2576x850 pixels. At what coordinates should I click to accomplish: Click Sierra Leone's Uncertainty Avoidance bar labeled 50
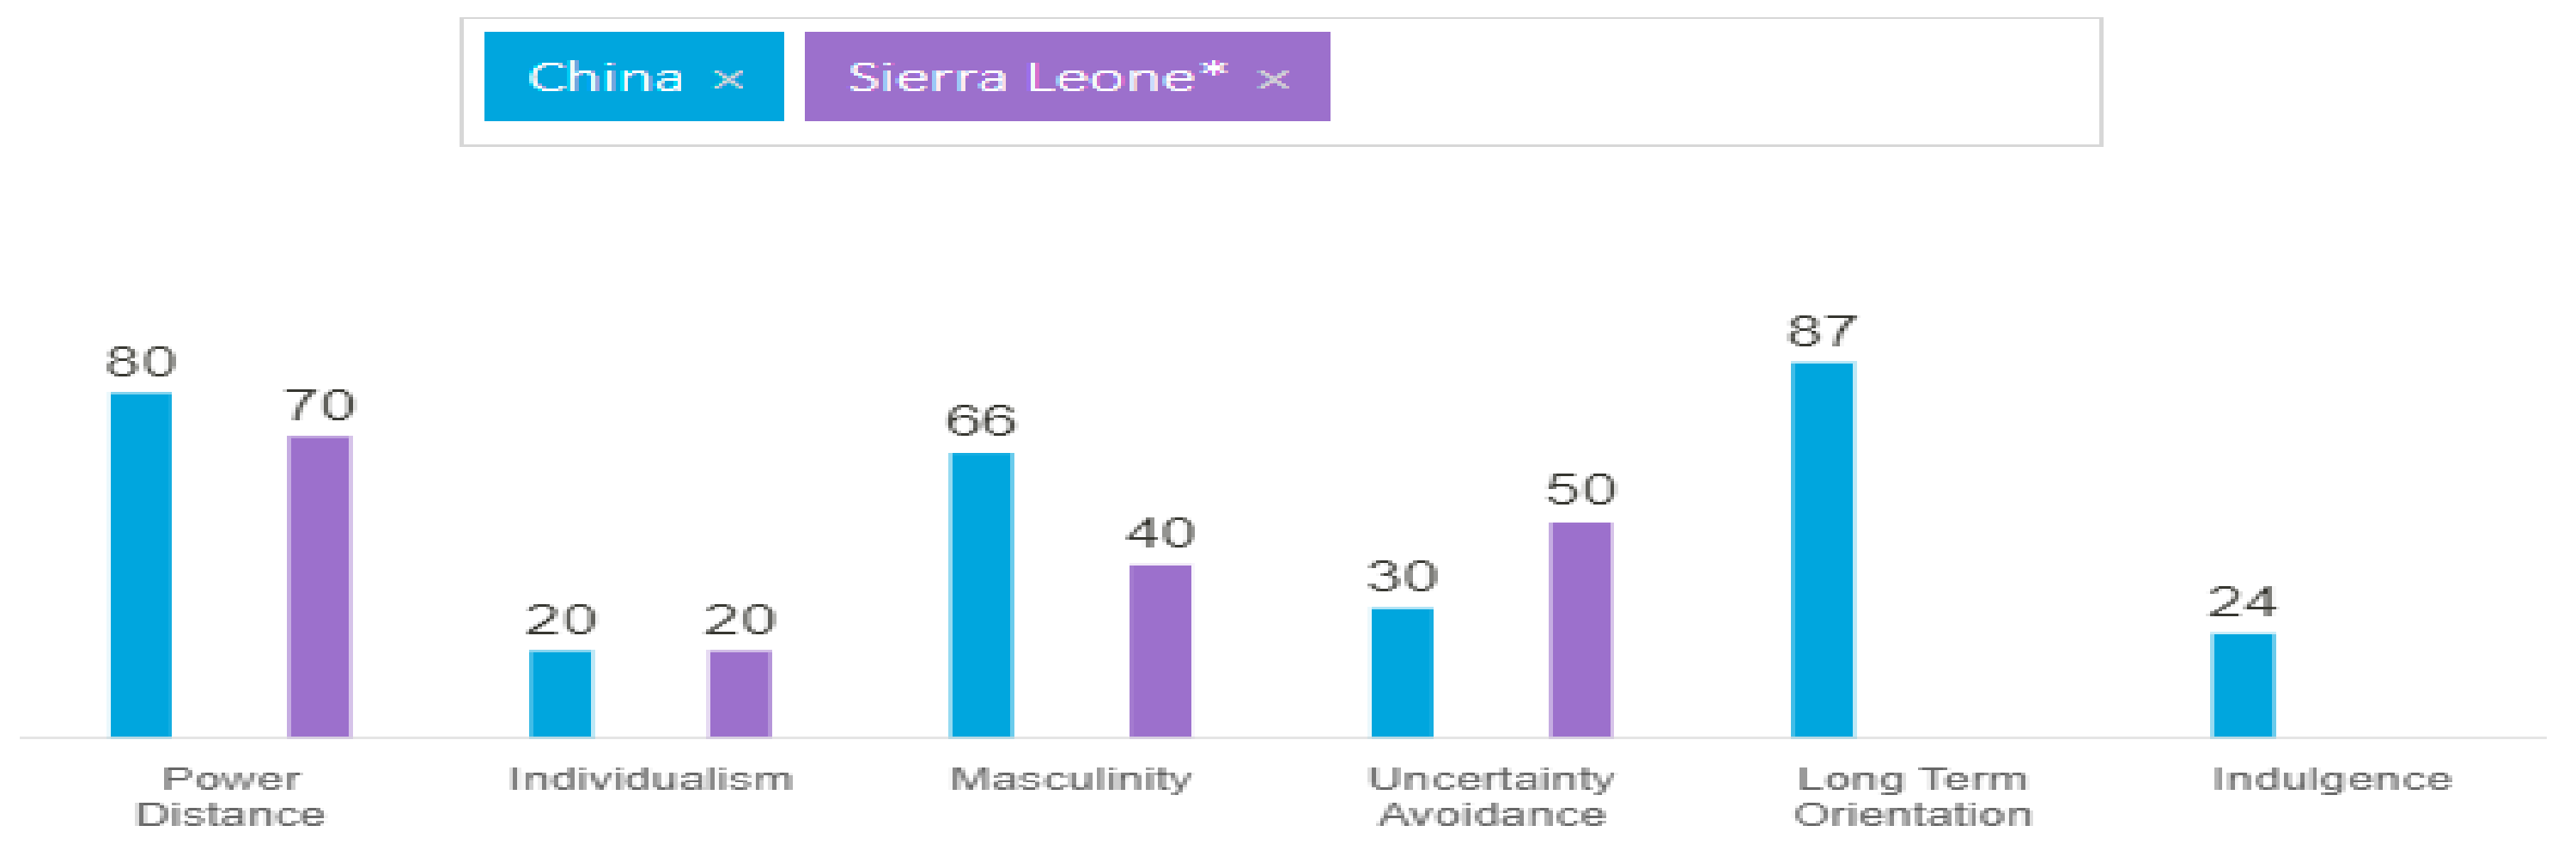coord(1581,629)
